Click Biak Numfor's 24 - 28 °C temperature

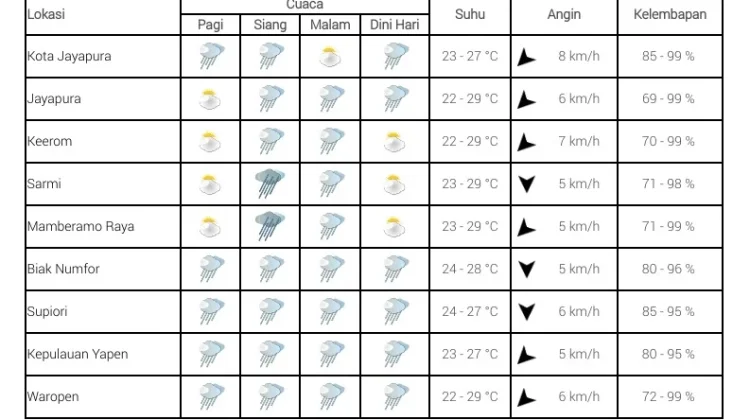coord(470,269)
